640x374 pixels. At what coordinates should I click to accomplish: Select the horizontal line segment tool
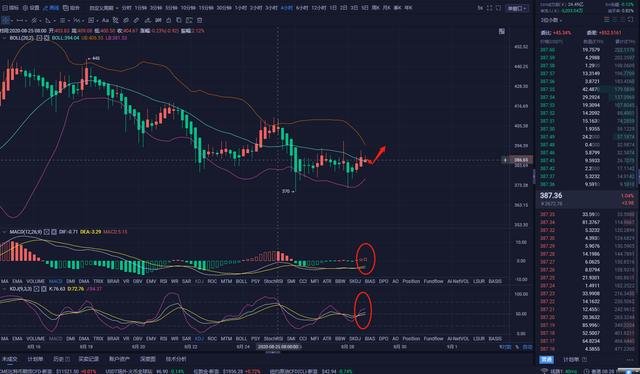(20, 20)
